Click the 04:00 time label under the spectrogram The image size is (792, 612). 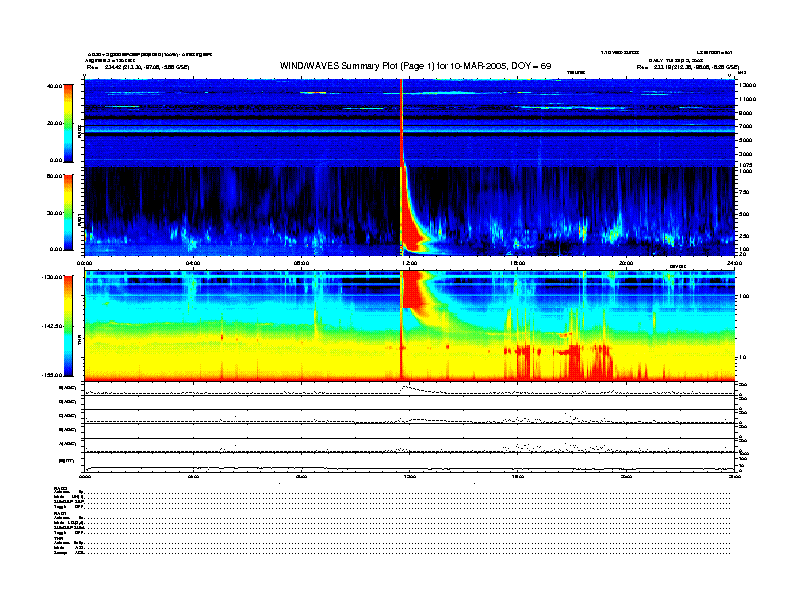193,263
